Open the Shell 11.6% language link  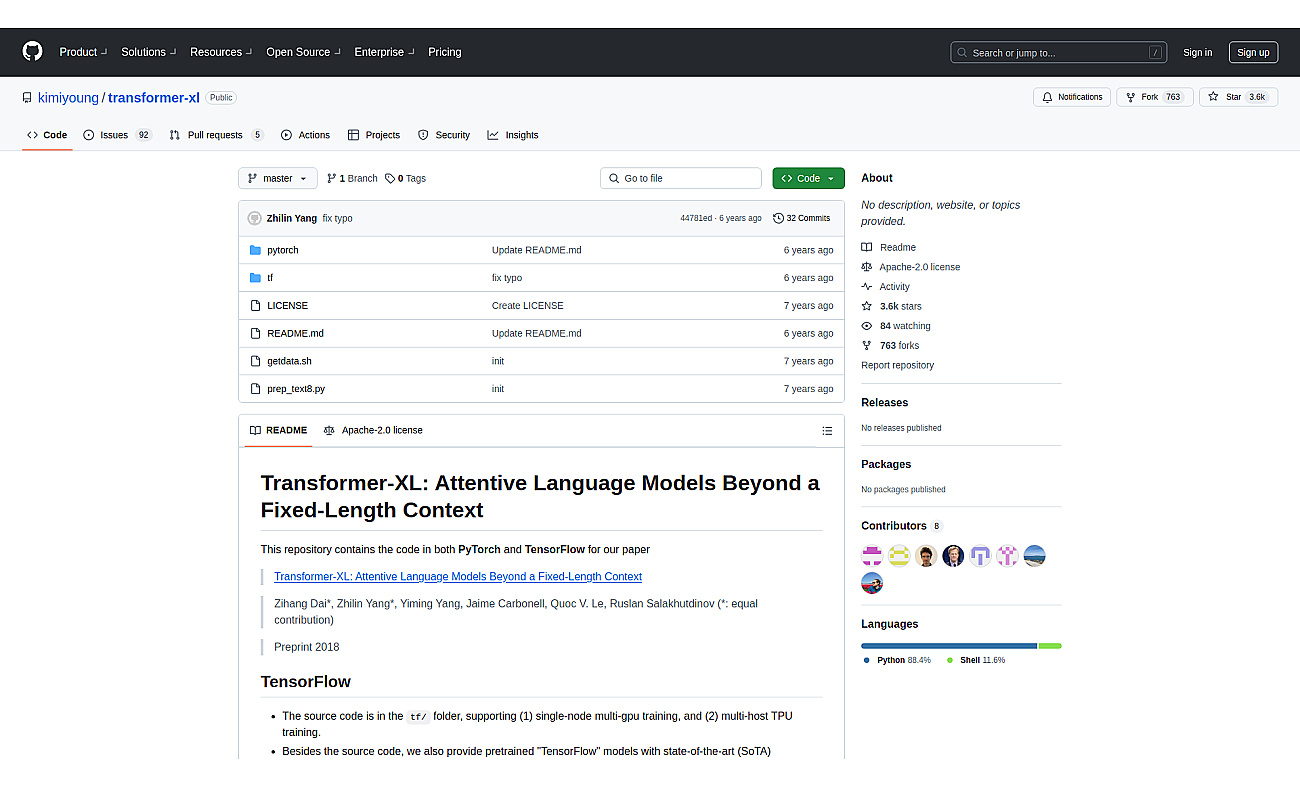coord(976,661)
